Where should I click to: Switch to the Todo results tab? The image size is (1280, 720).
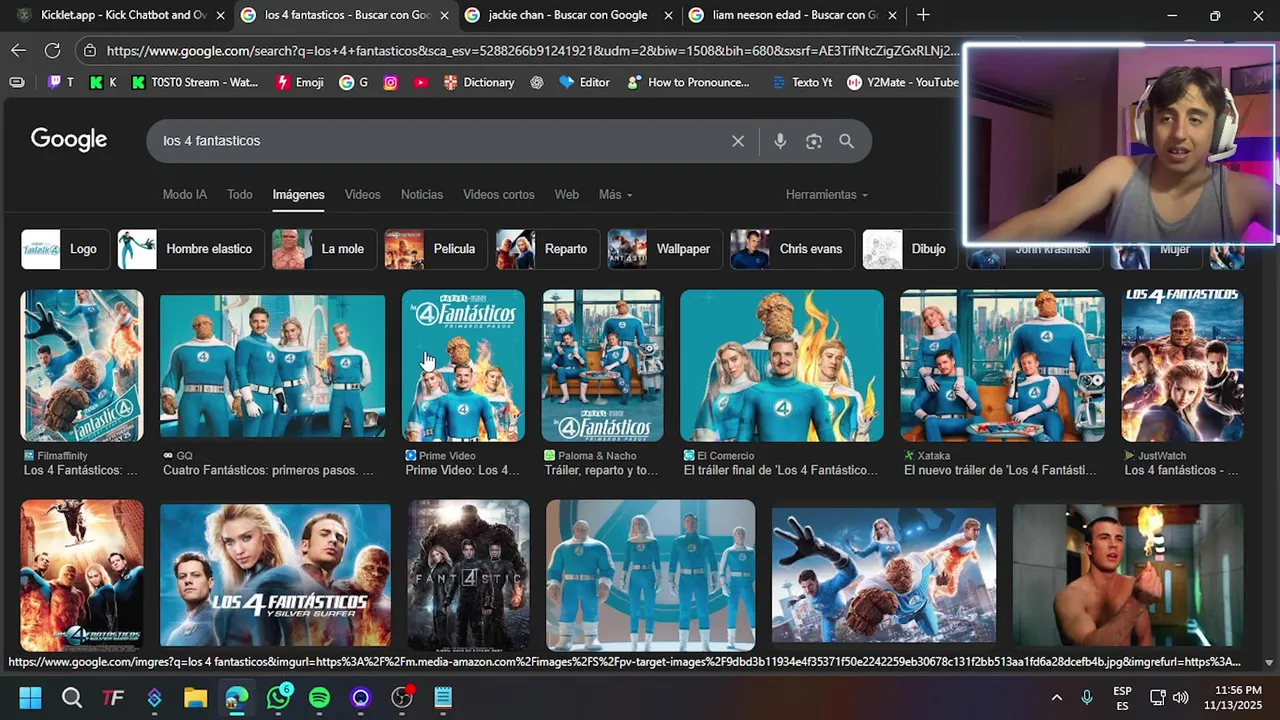240,194
